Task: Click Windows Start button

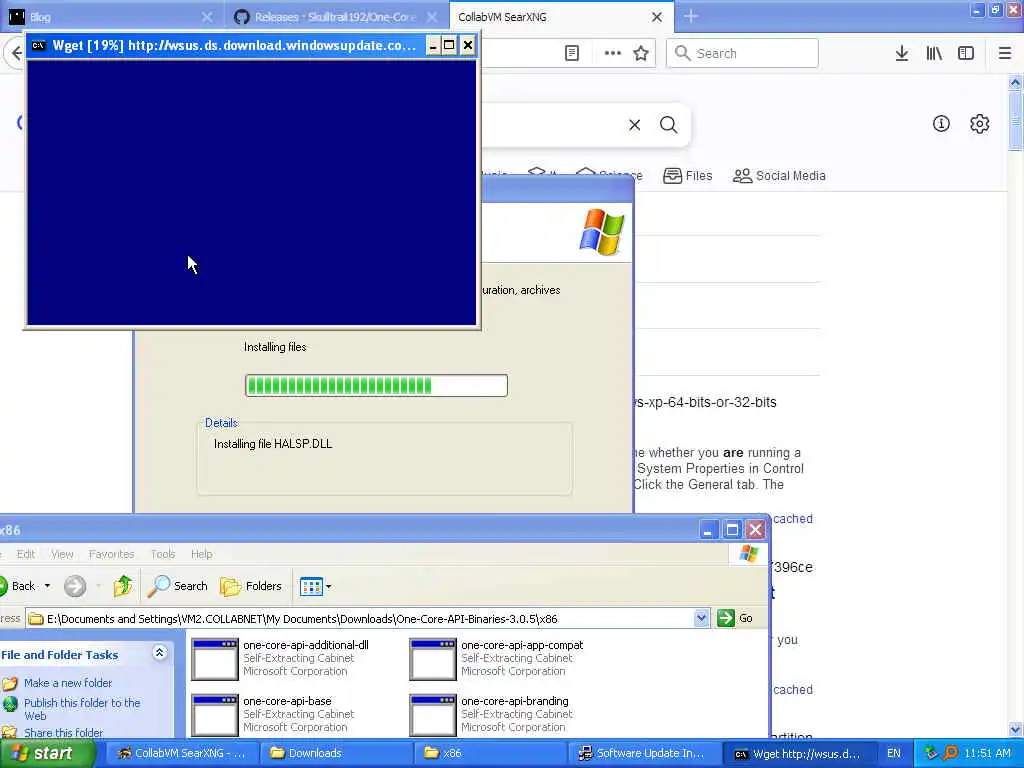Action: [47, 754]
